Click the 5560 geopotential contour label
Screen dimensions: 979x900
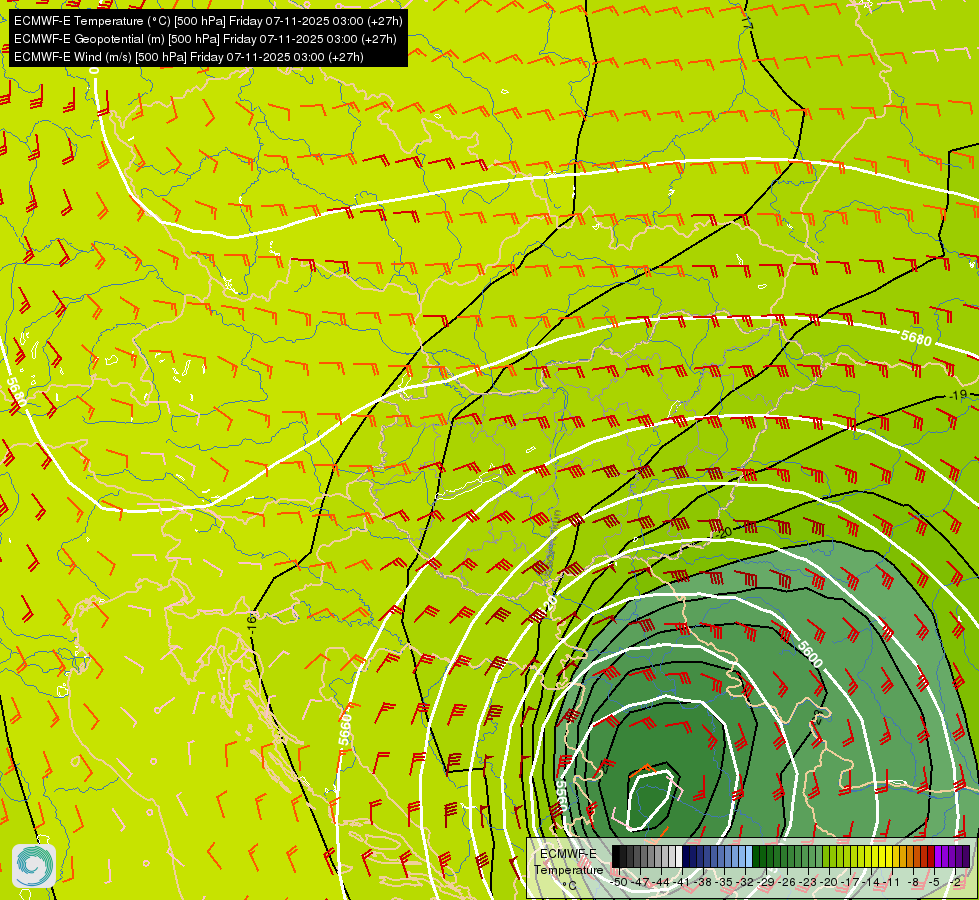pyautogui.click(x=560, y=796)
